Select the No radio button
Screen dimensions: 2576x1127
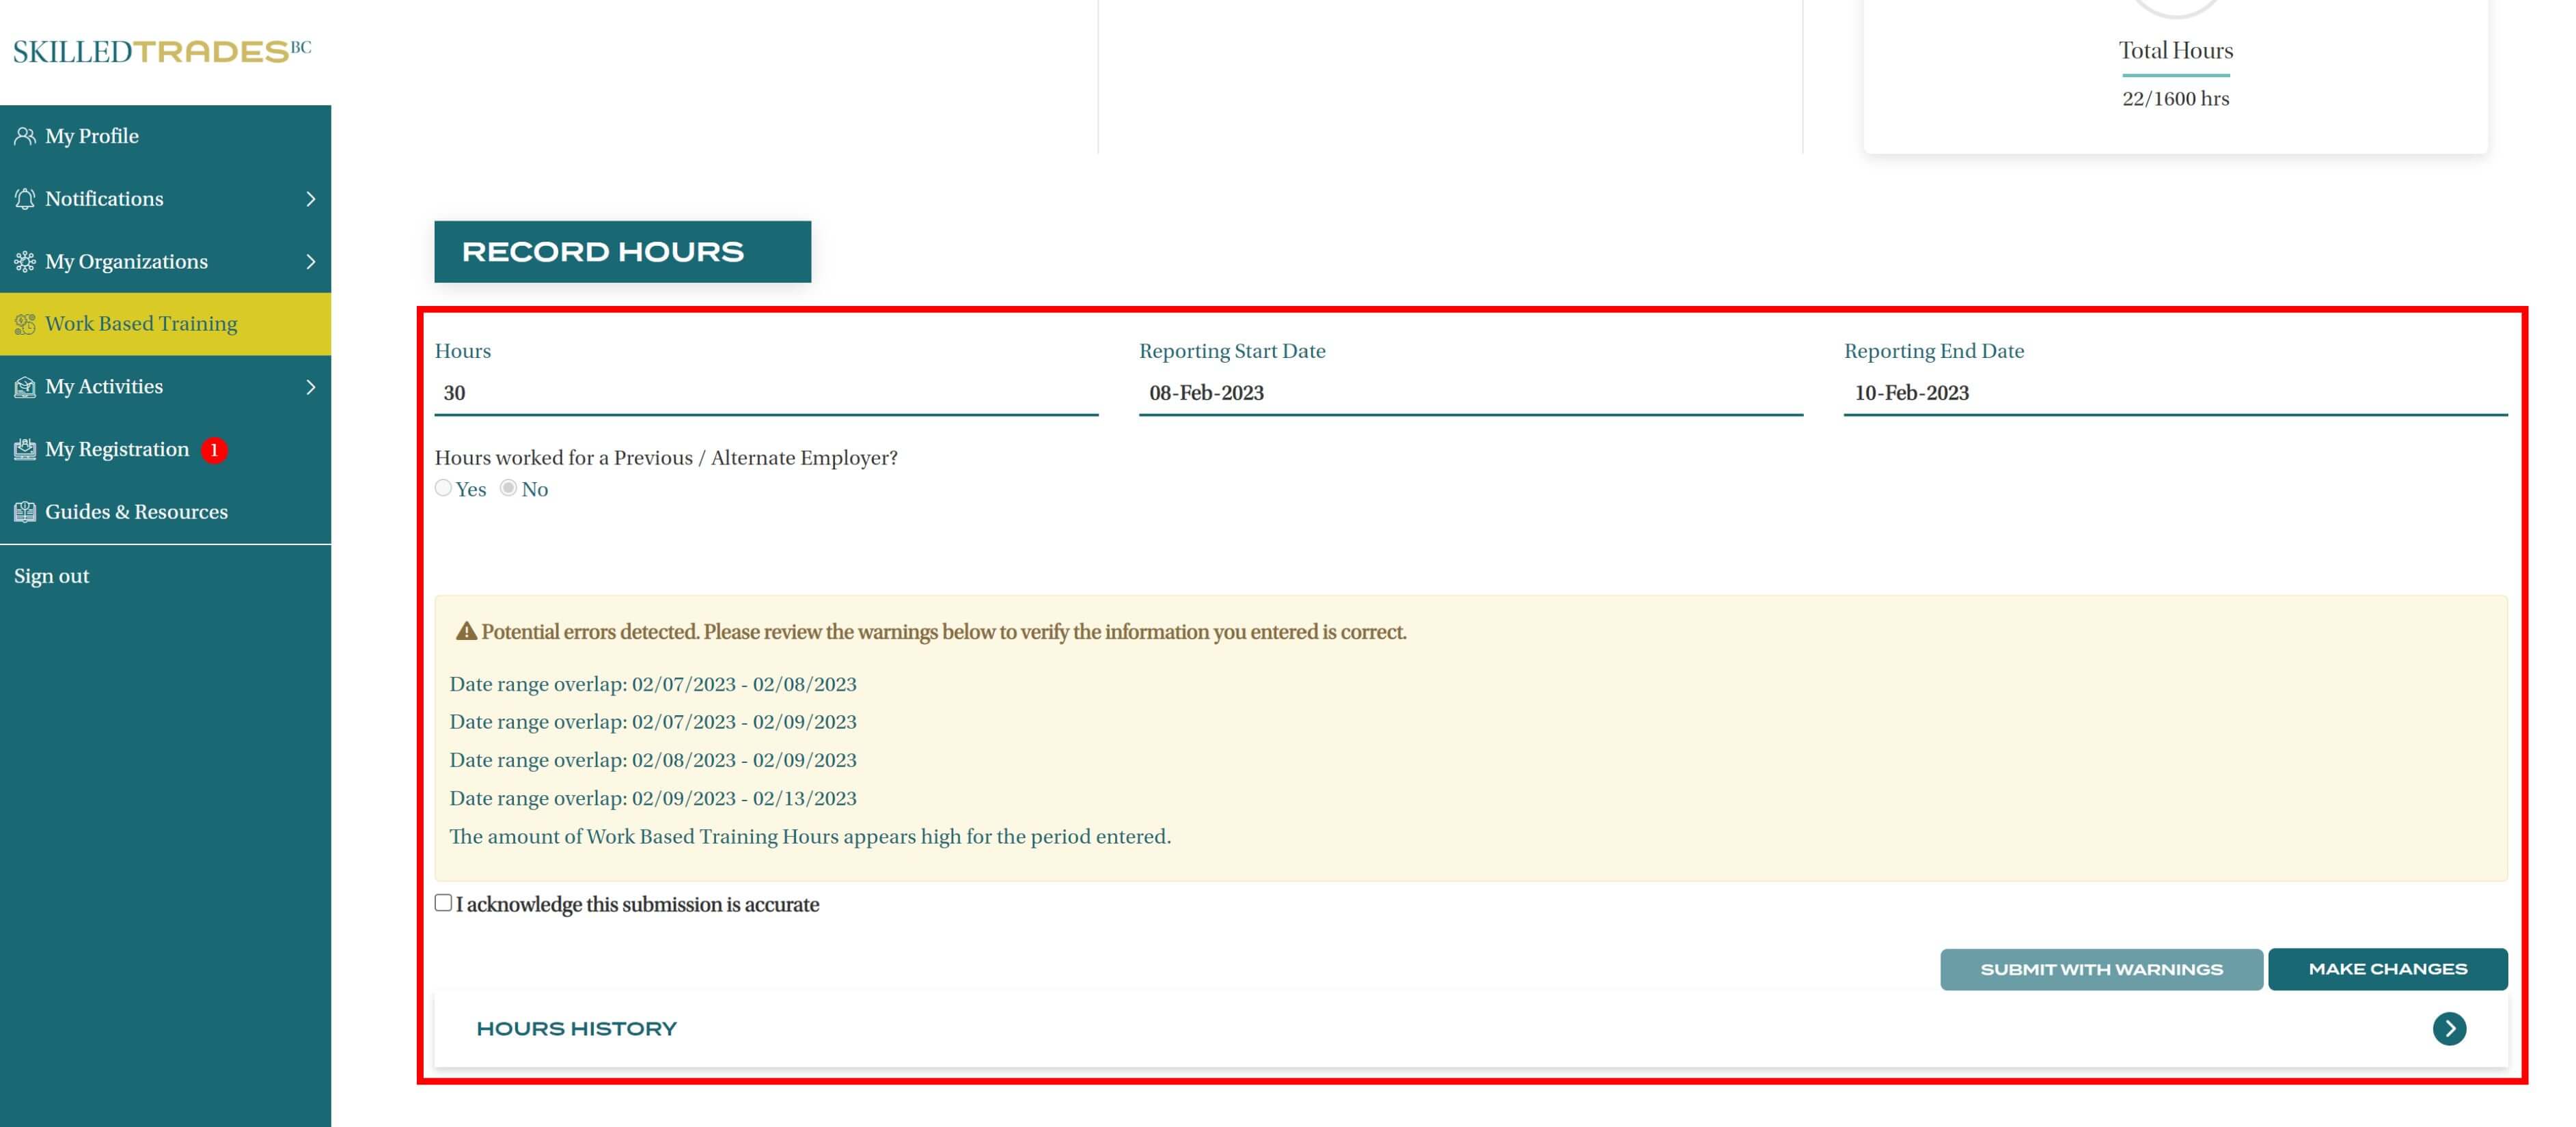click(508, 488)
